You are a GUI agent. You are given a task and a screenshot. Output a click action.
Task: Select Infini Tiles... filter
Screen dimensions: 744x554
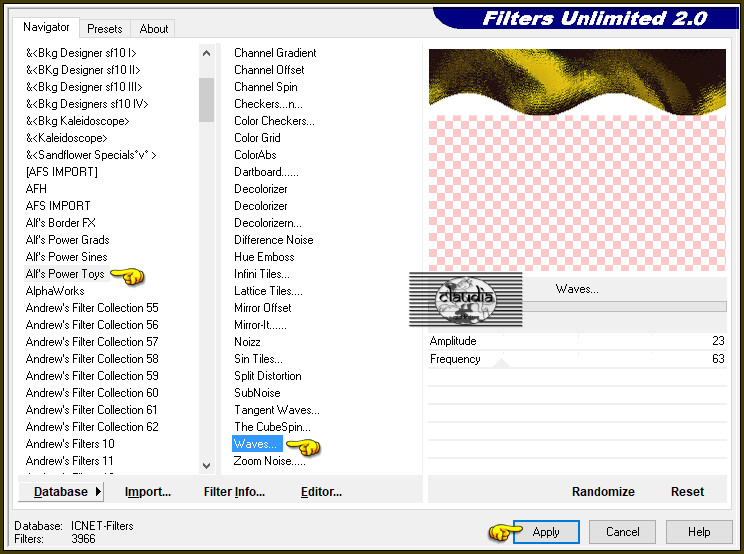(261, 274)
